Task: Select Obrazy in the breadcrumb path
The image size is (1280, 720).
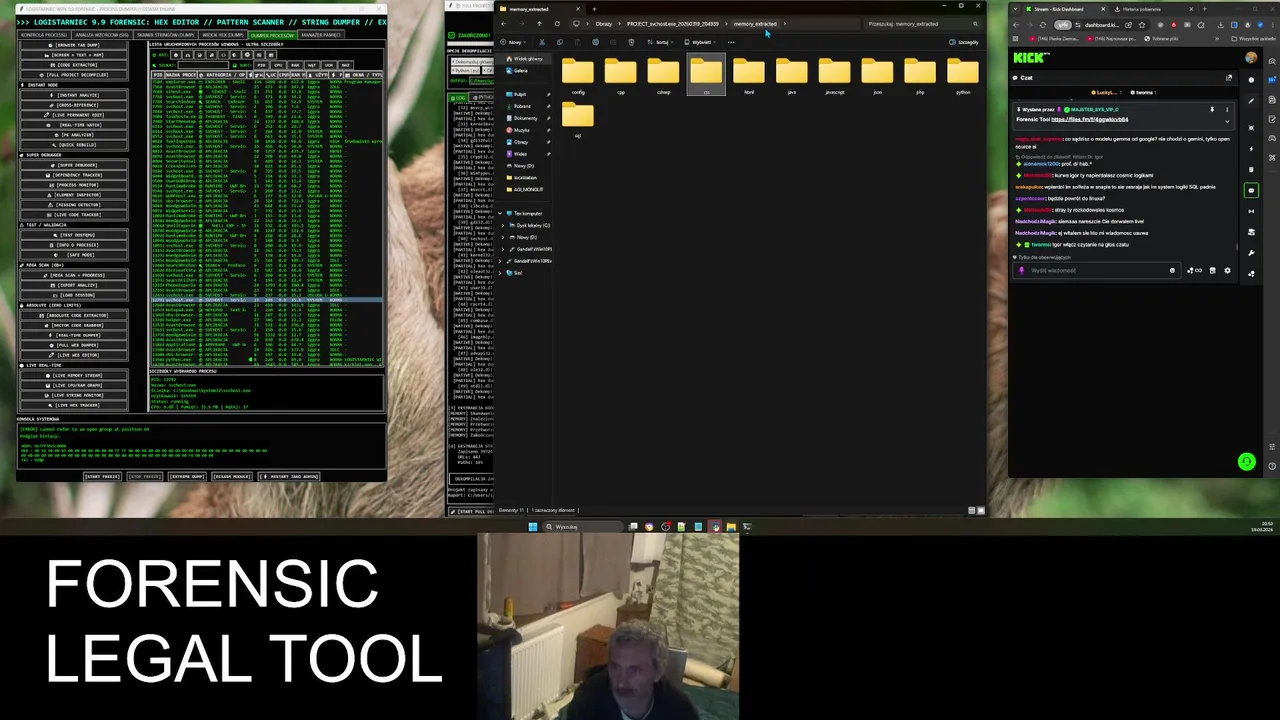Action: click(x=603, y=24)
